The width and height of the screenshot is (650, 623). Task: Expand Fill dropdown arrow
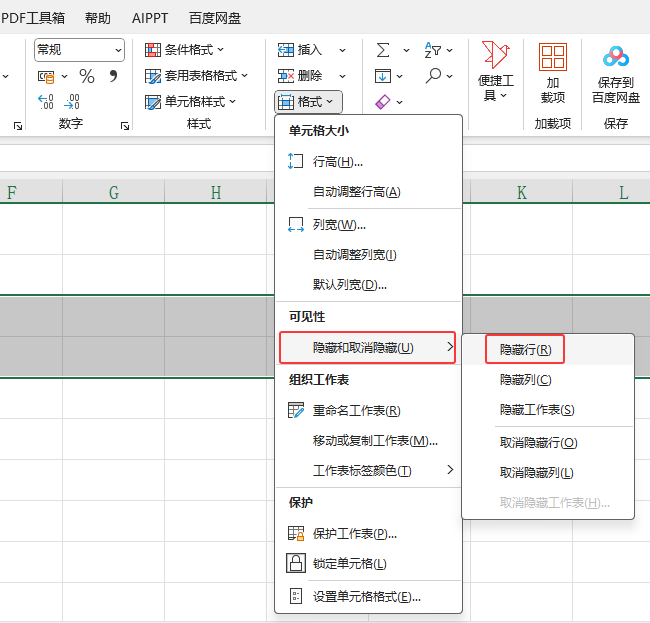coord(400,76)
